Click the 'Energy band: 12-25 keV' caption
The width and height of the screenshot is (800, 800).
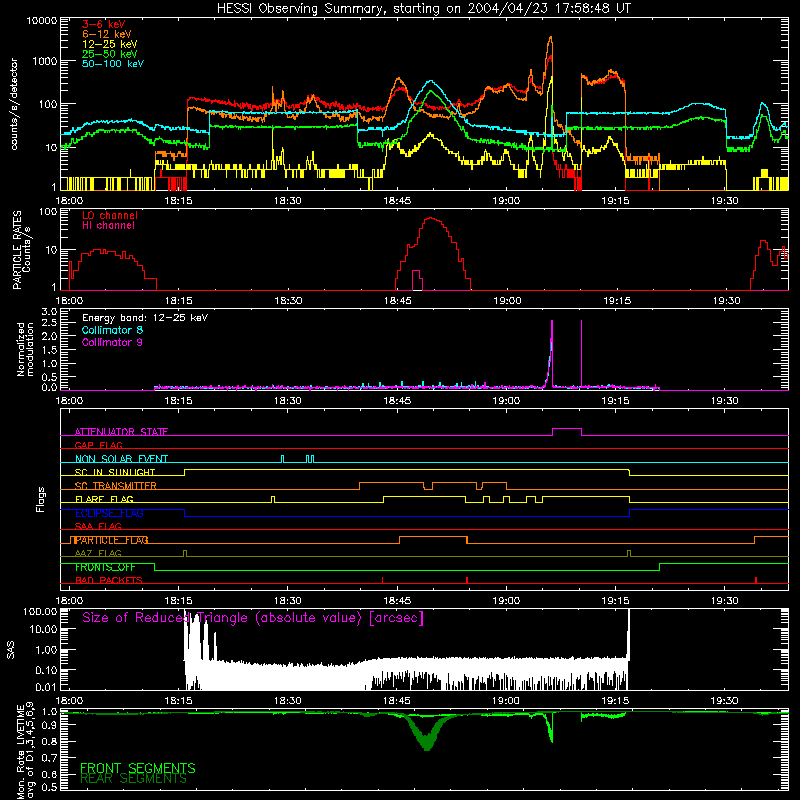(x=144, y=318)
